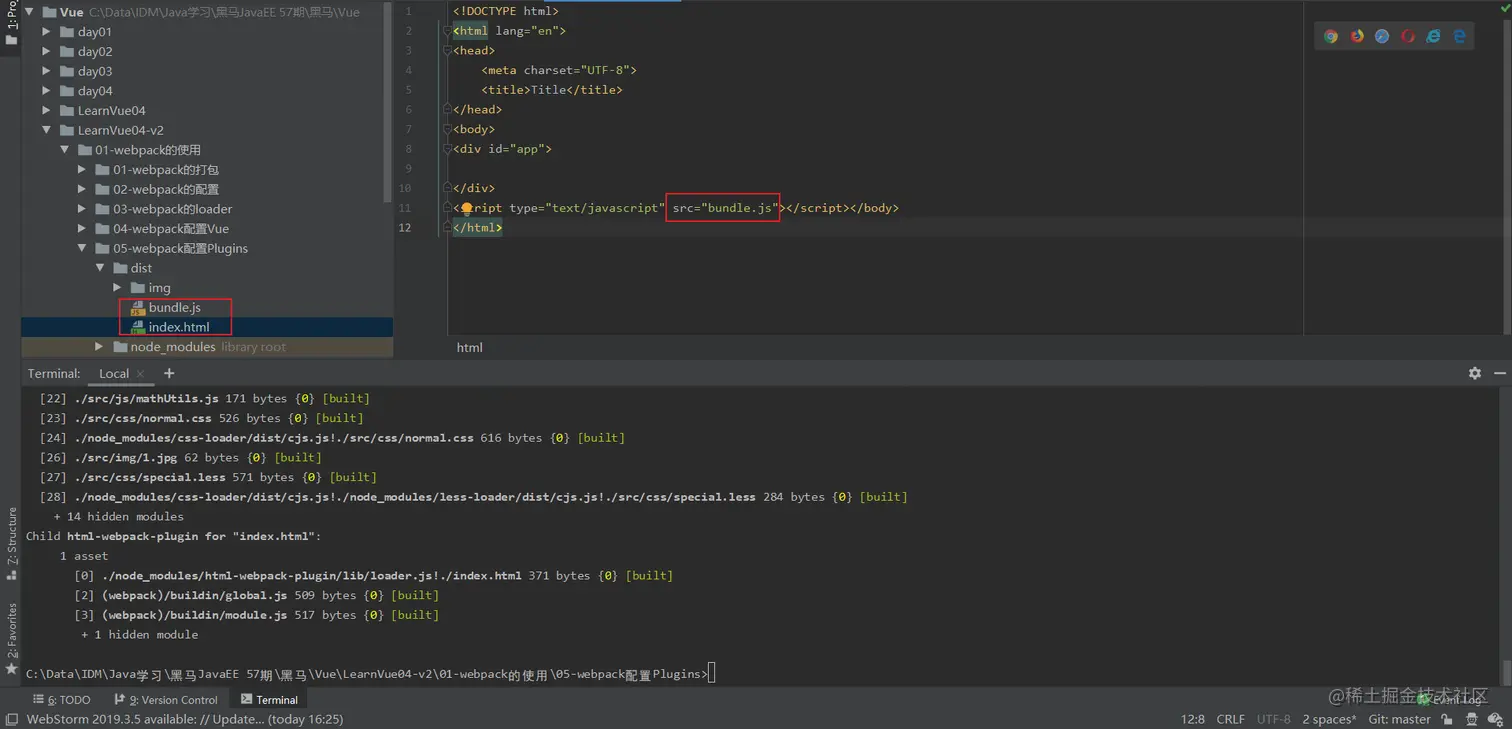Expand the node_modules folder

pyautogui.click(x=99, y=347)
